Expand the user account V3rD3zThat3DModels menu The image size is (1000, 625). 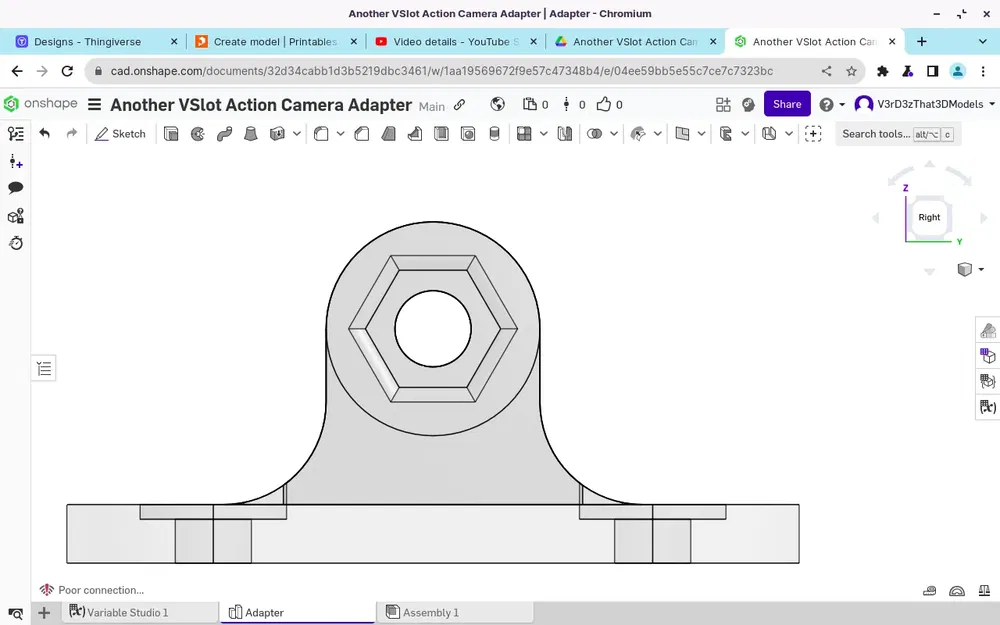pos(924,104)
